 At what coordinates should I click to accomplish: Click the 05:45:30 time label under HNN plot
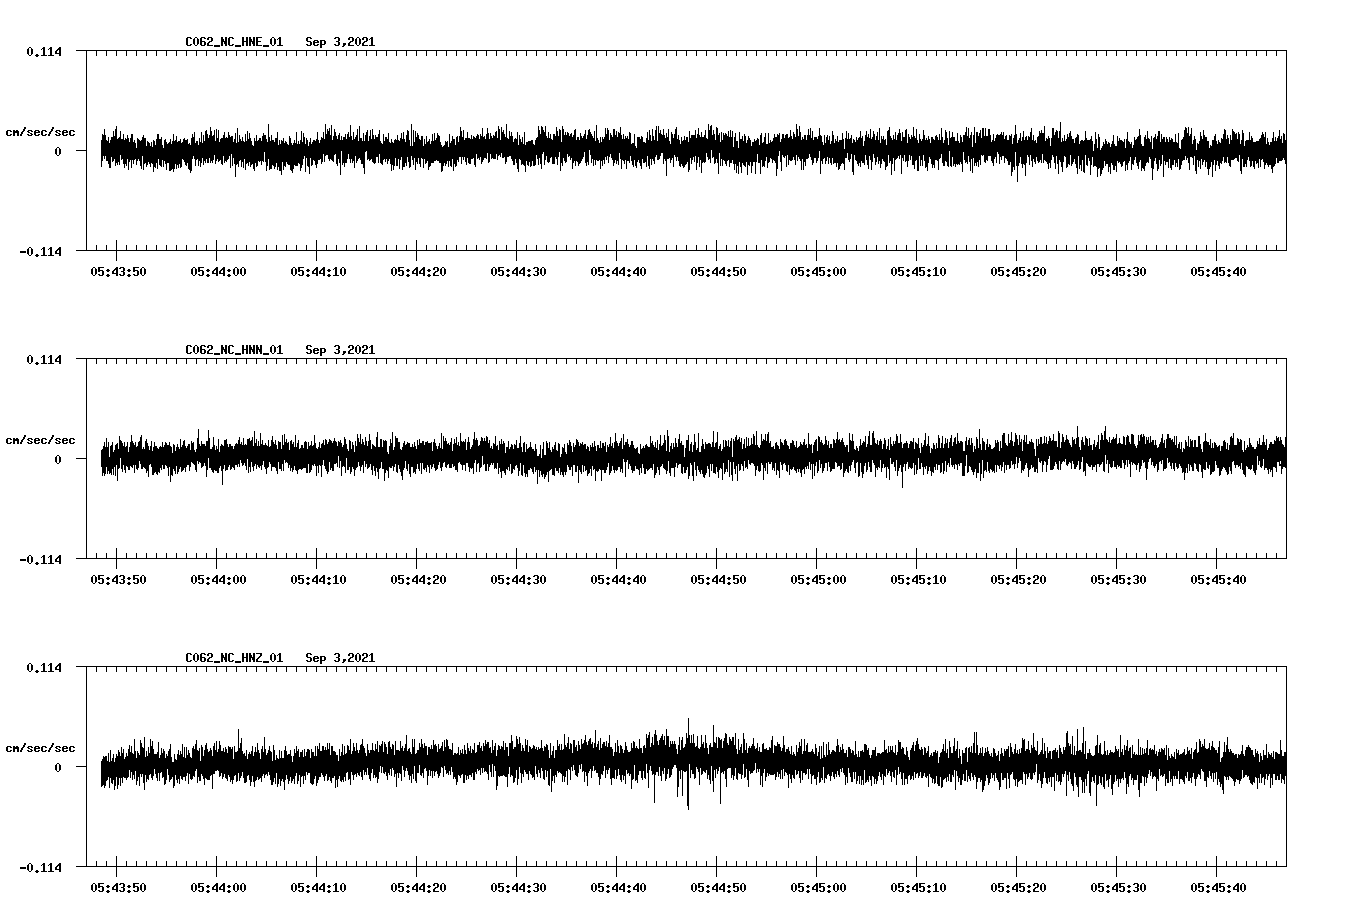(1118, 579)
